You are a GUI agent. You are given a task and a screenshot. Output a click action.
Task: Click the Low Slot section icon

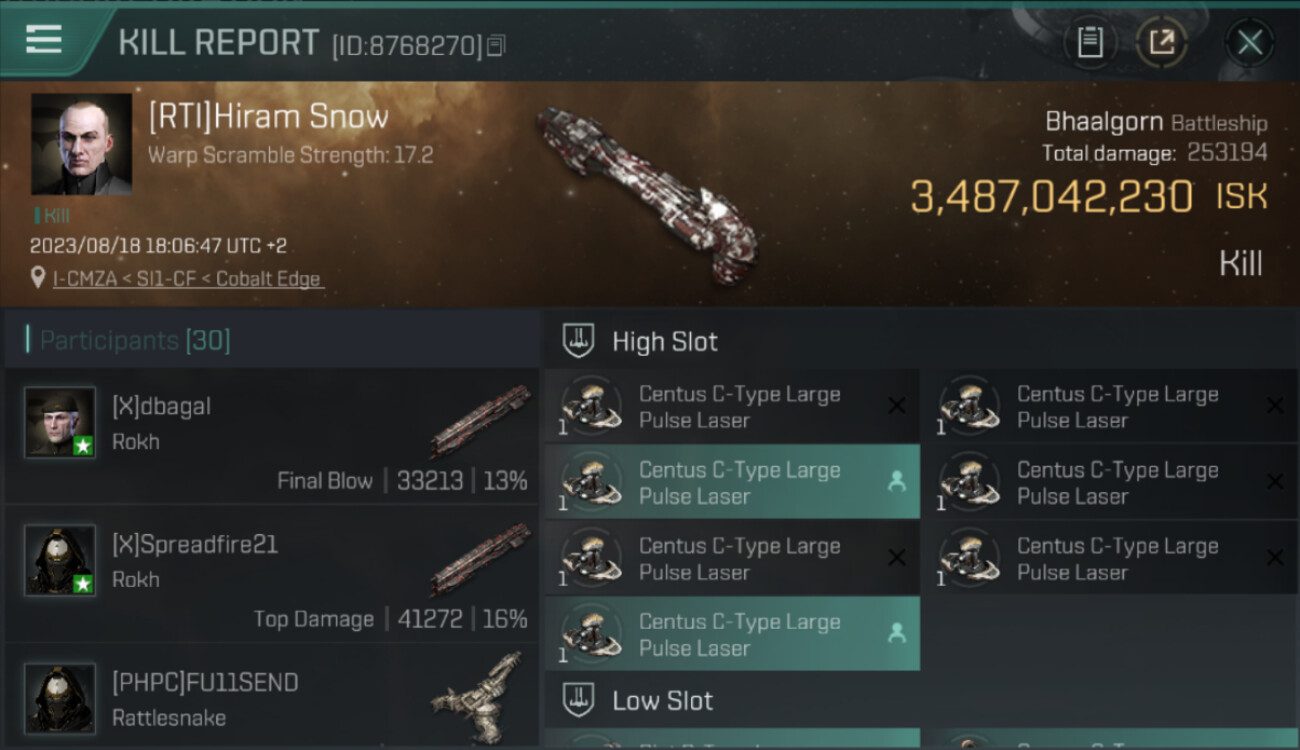[x=579, y=700]
